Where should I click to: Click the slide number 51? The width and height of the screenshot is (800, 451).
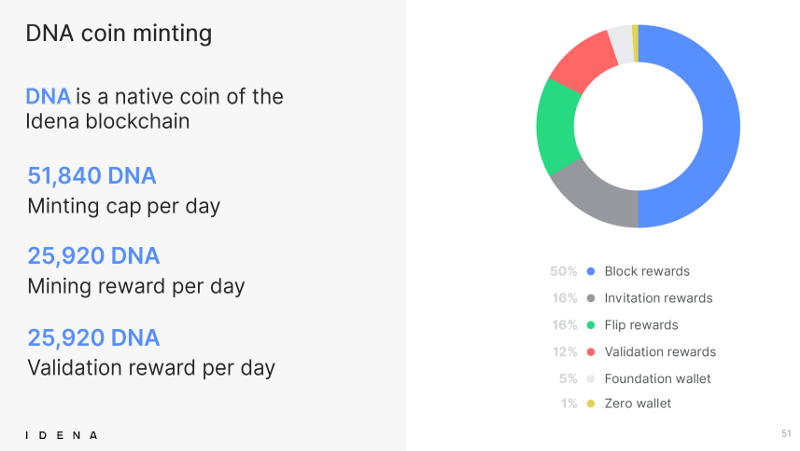[x=786, y=433]
